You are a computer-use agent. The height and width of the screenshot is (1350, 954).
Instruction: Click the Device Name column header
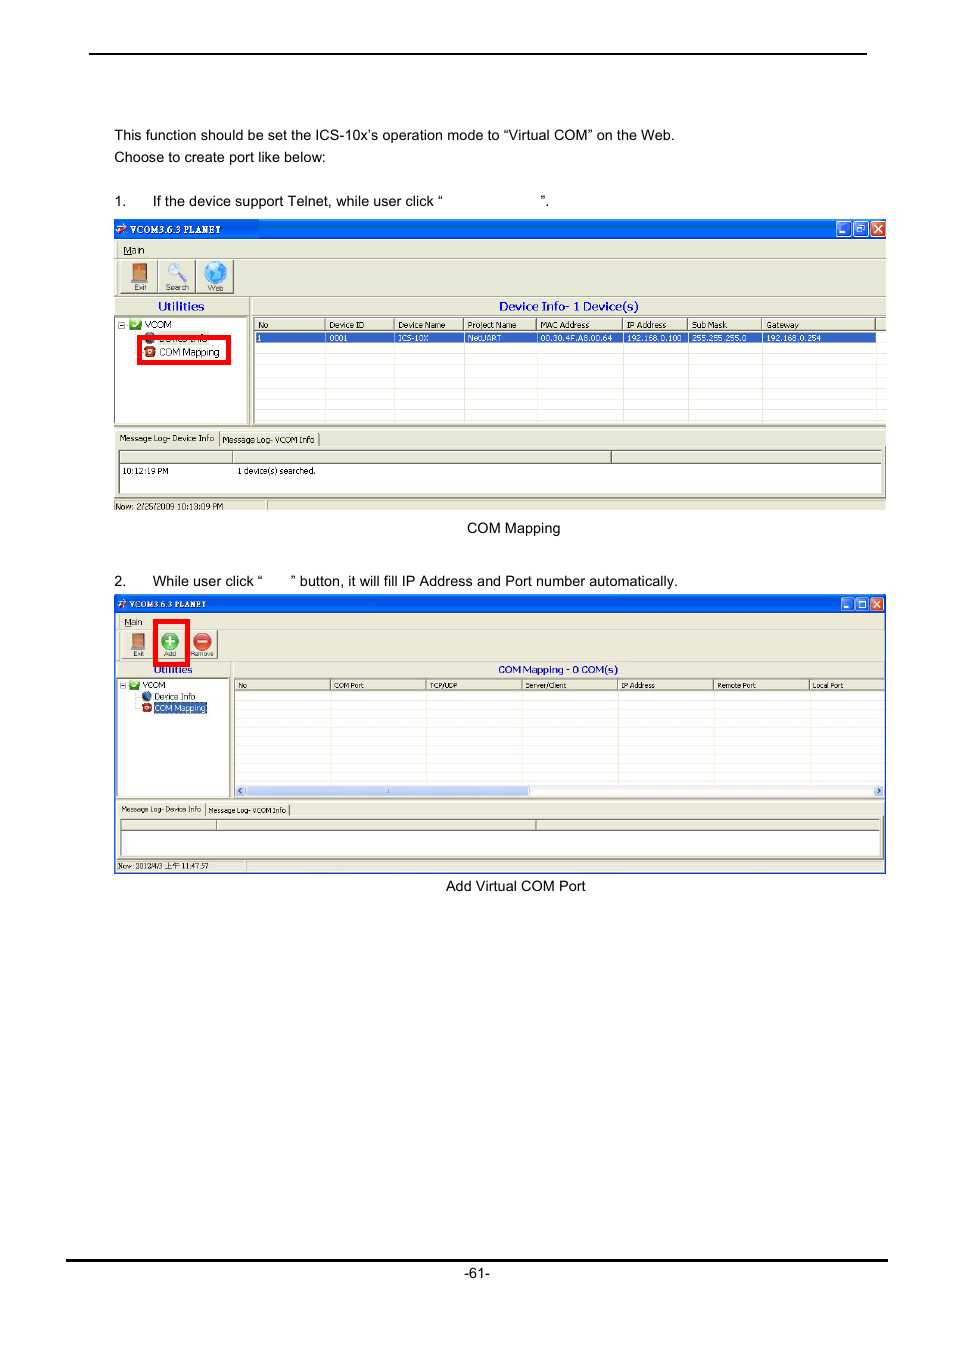pos(429,325)
